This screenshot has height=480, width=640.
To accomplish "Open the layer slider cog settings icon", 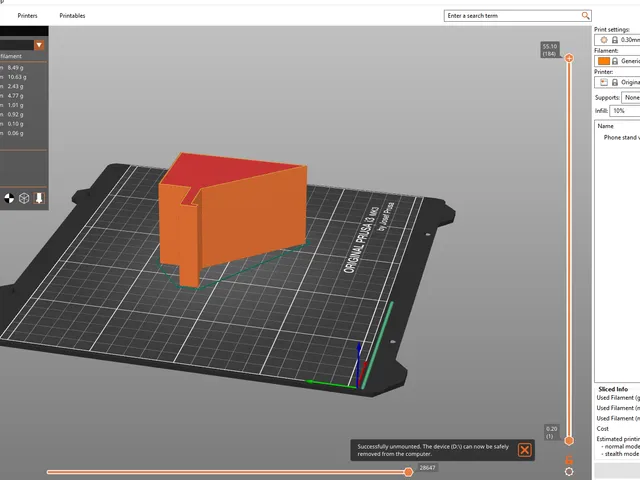I will coord(569,472).
